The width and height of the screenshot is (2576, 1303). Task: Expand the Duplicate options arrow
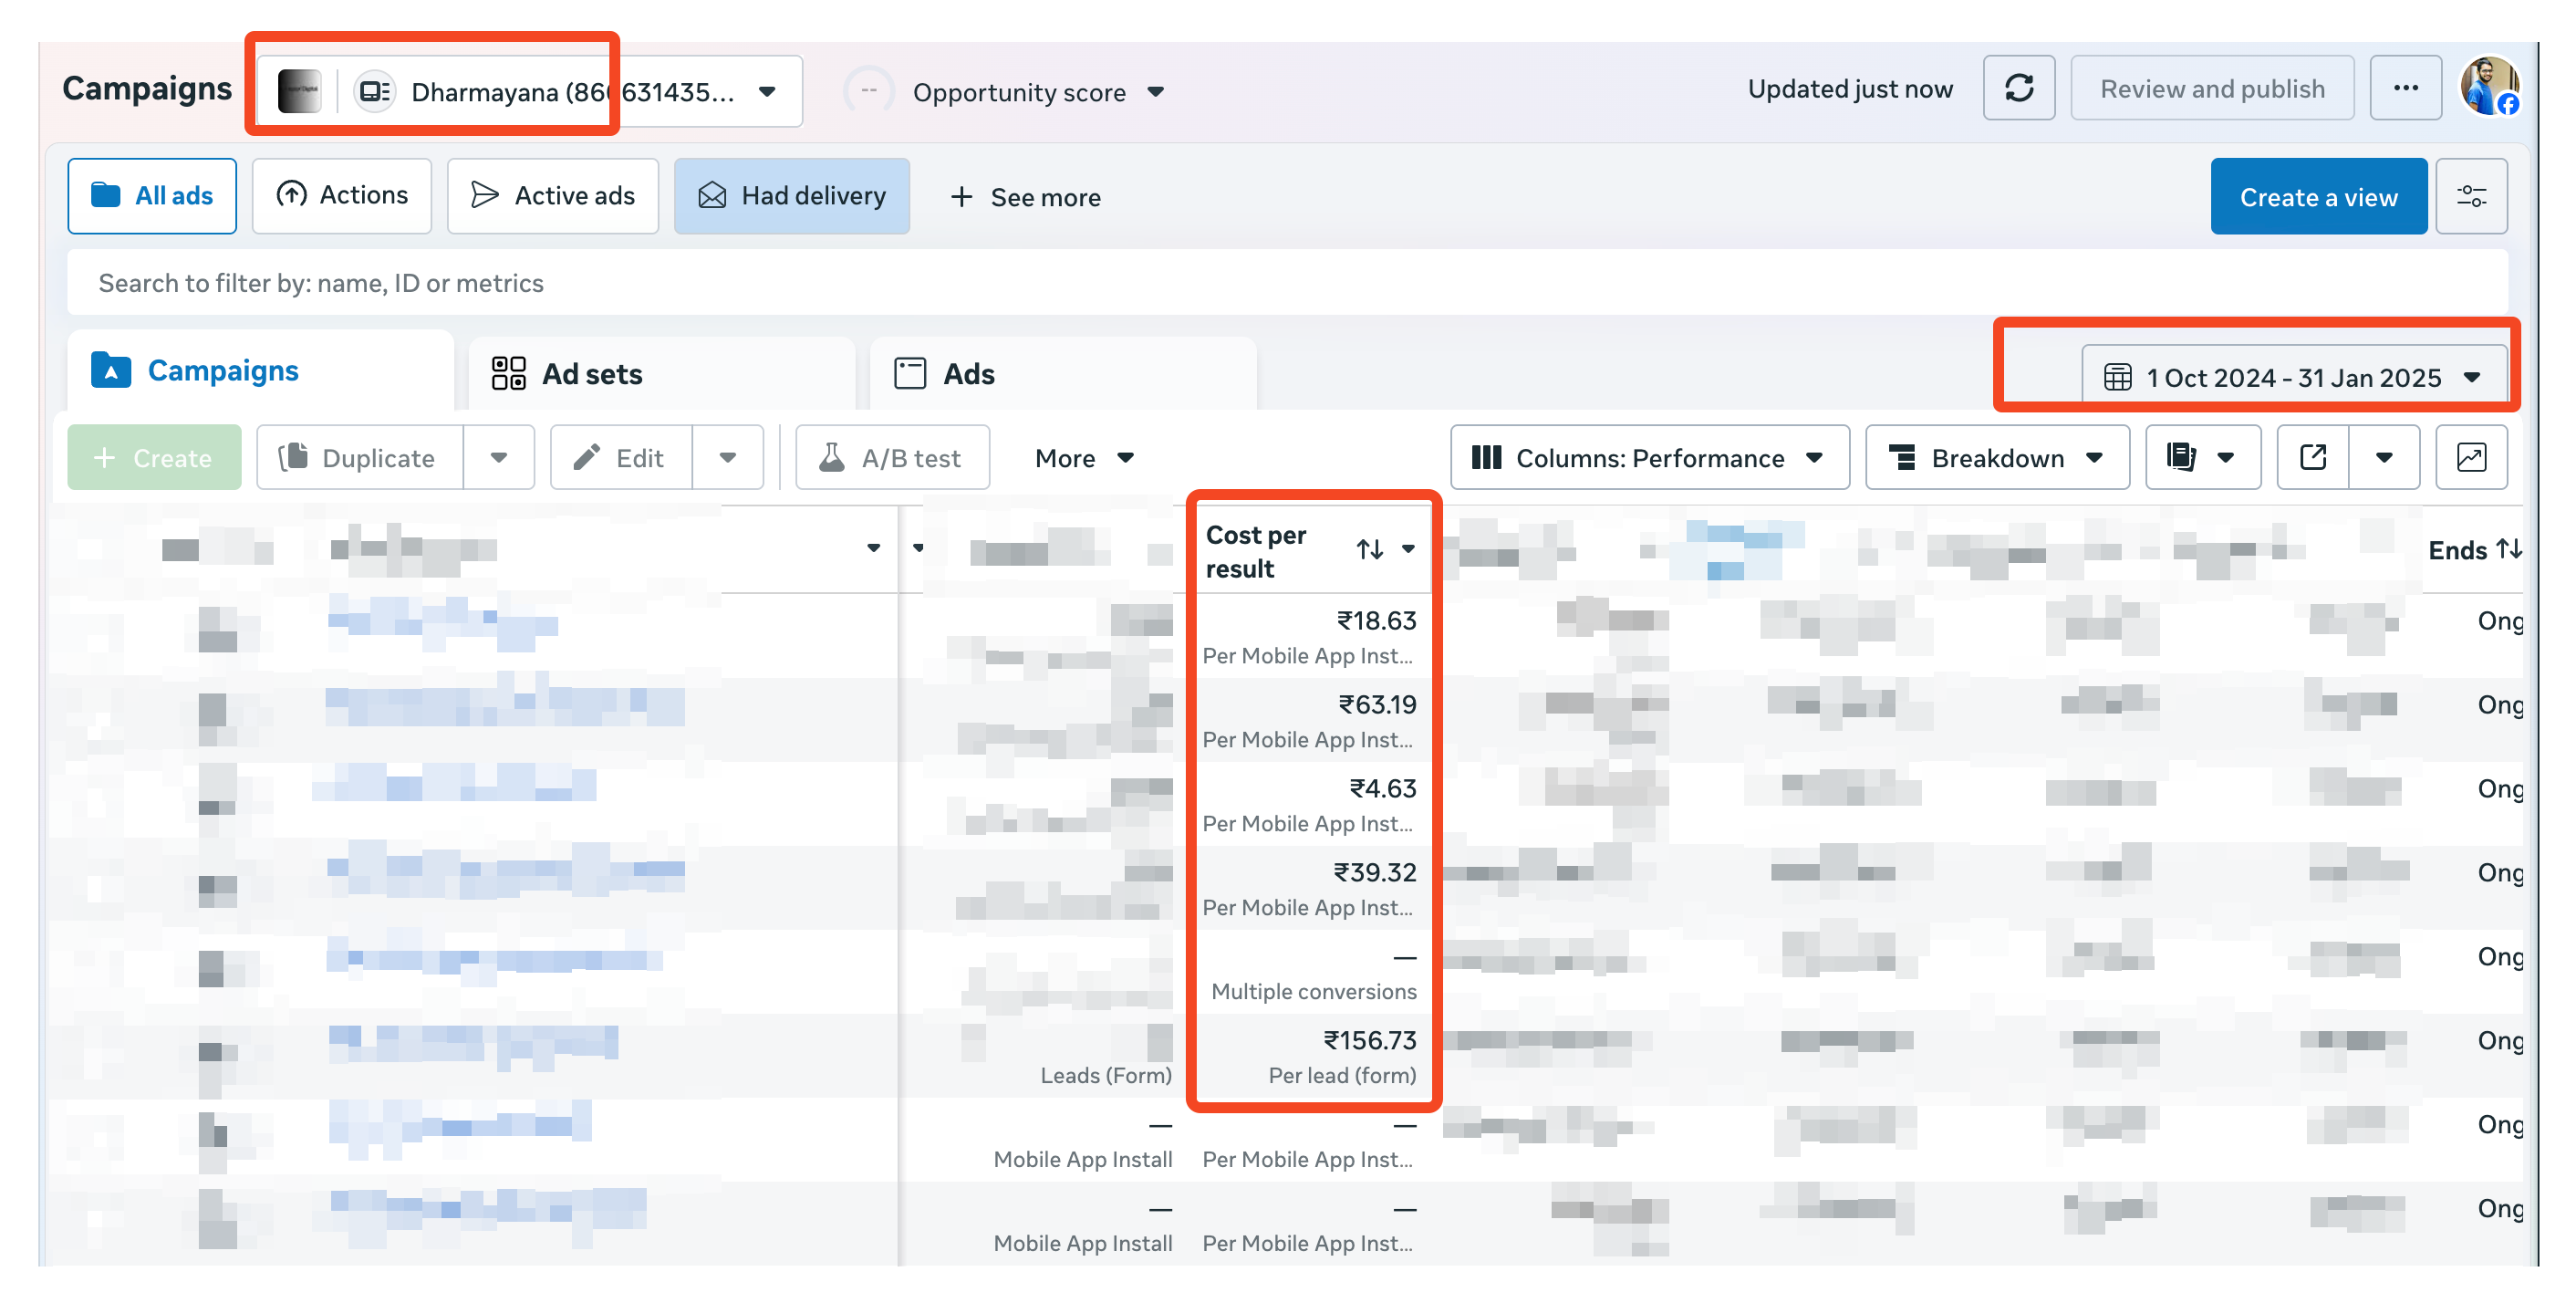[499, 458]
